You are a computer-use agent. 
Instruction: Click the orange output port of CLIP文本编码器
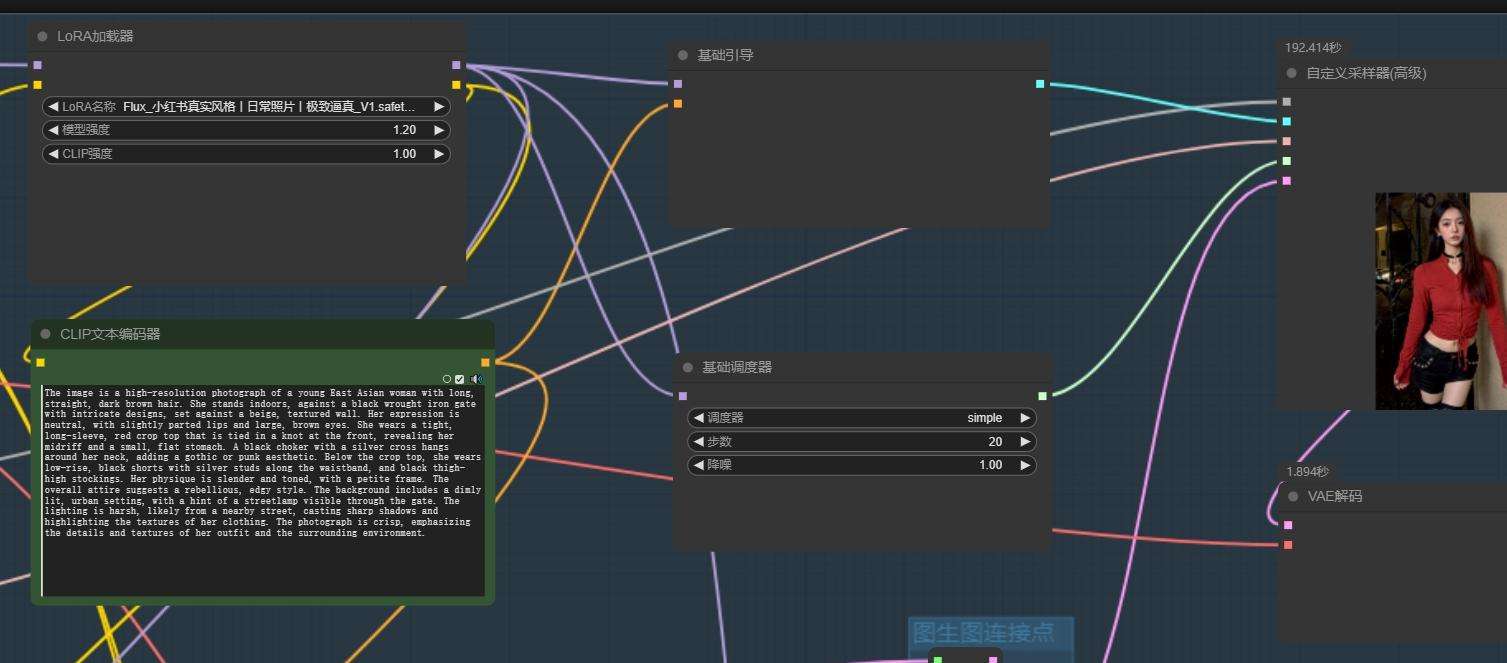click(485, 362)
